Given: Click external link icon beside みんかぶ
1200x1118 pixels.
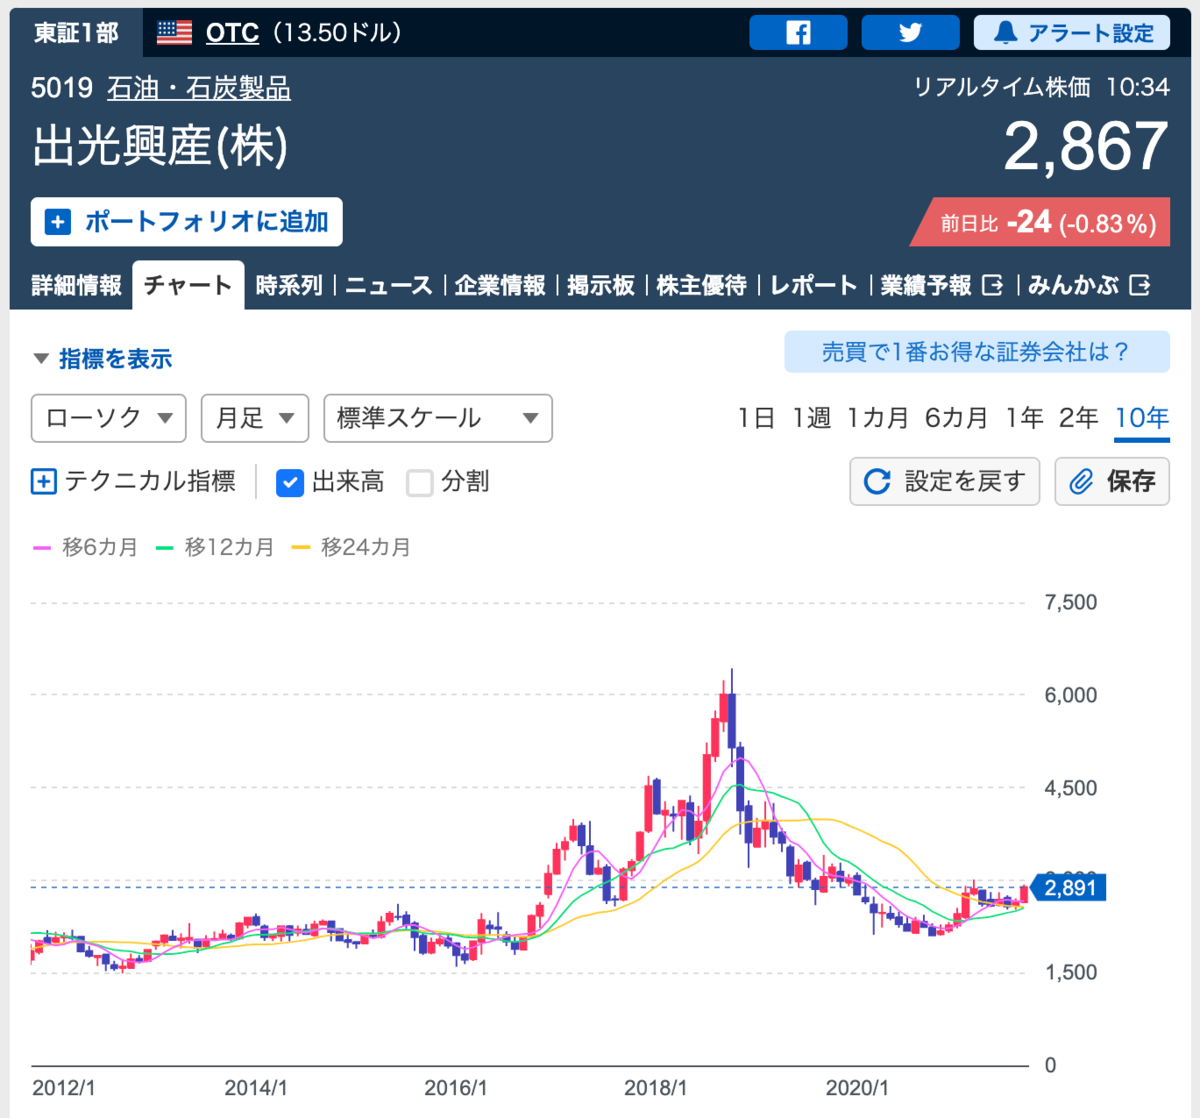Looking at the screenshot, I should click(x=1139, y=286).
